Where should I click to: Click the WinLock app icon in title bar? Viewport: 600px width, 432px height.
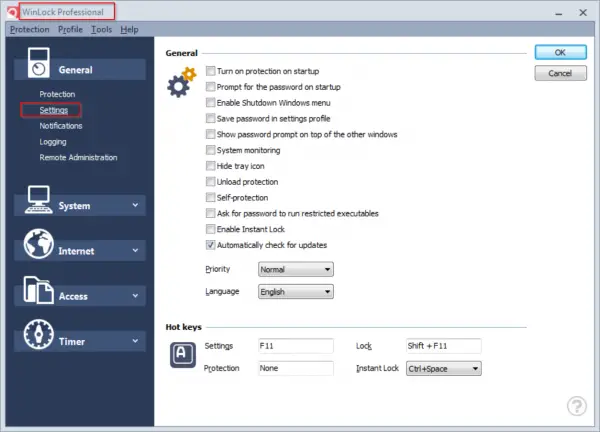[x=12, y=12]
